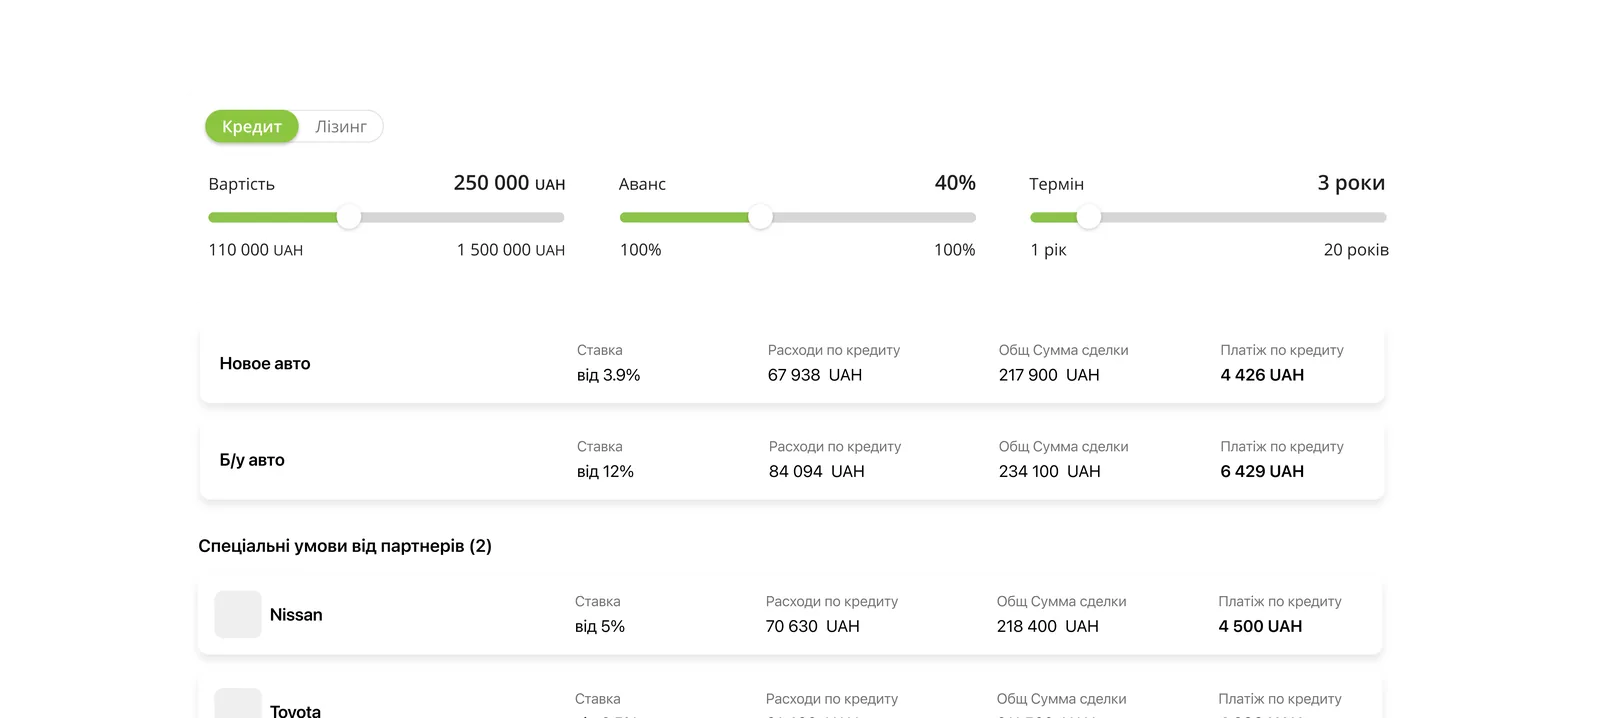Click the Nissan logo placeholder
Viewport: 1600px width, 718px height.
pos(238,614)
